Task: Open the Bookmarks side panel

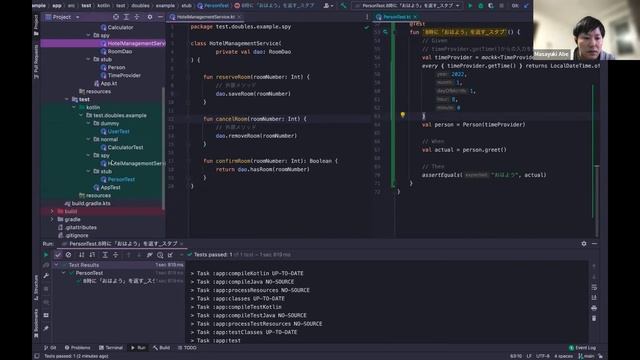Action: pos(36,323)
